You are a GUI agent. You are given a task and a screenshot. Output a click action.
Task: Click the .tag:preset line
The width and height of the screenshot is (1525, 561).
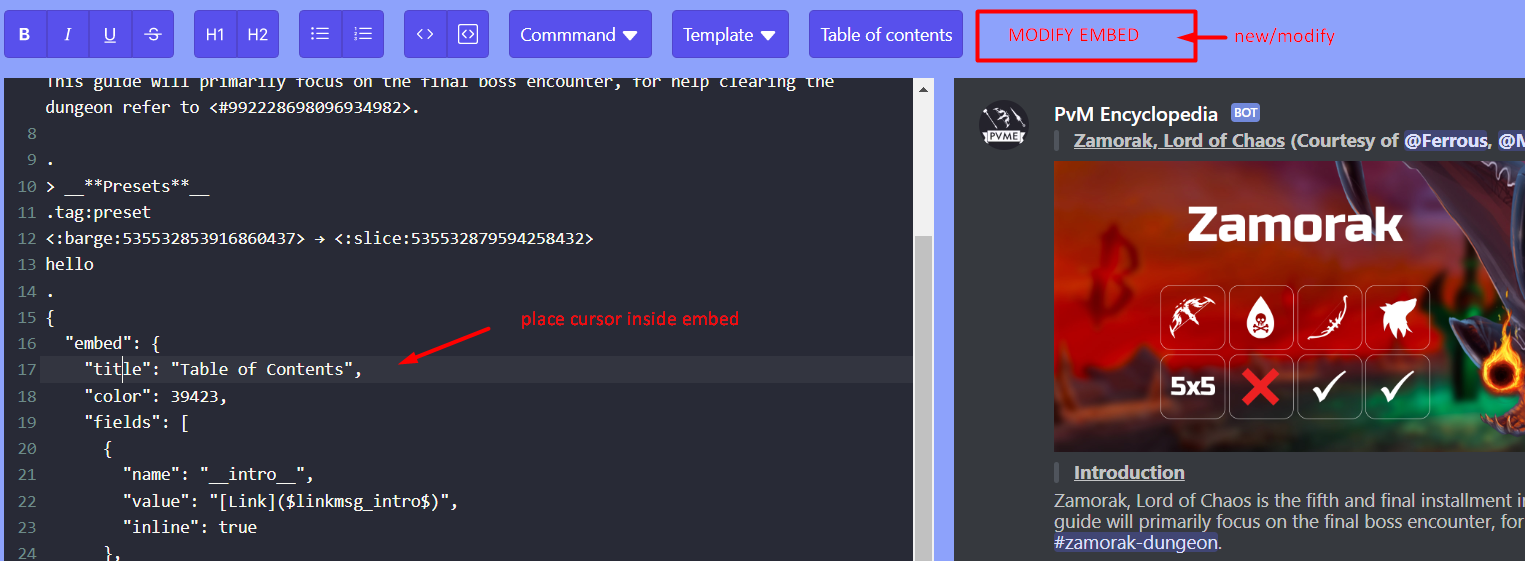(x=98, y=212)
